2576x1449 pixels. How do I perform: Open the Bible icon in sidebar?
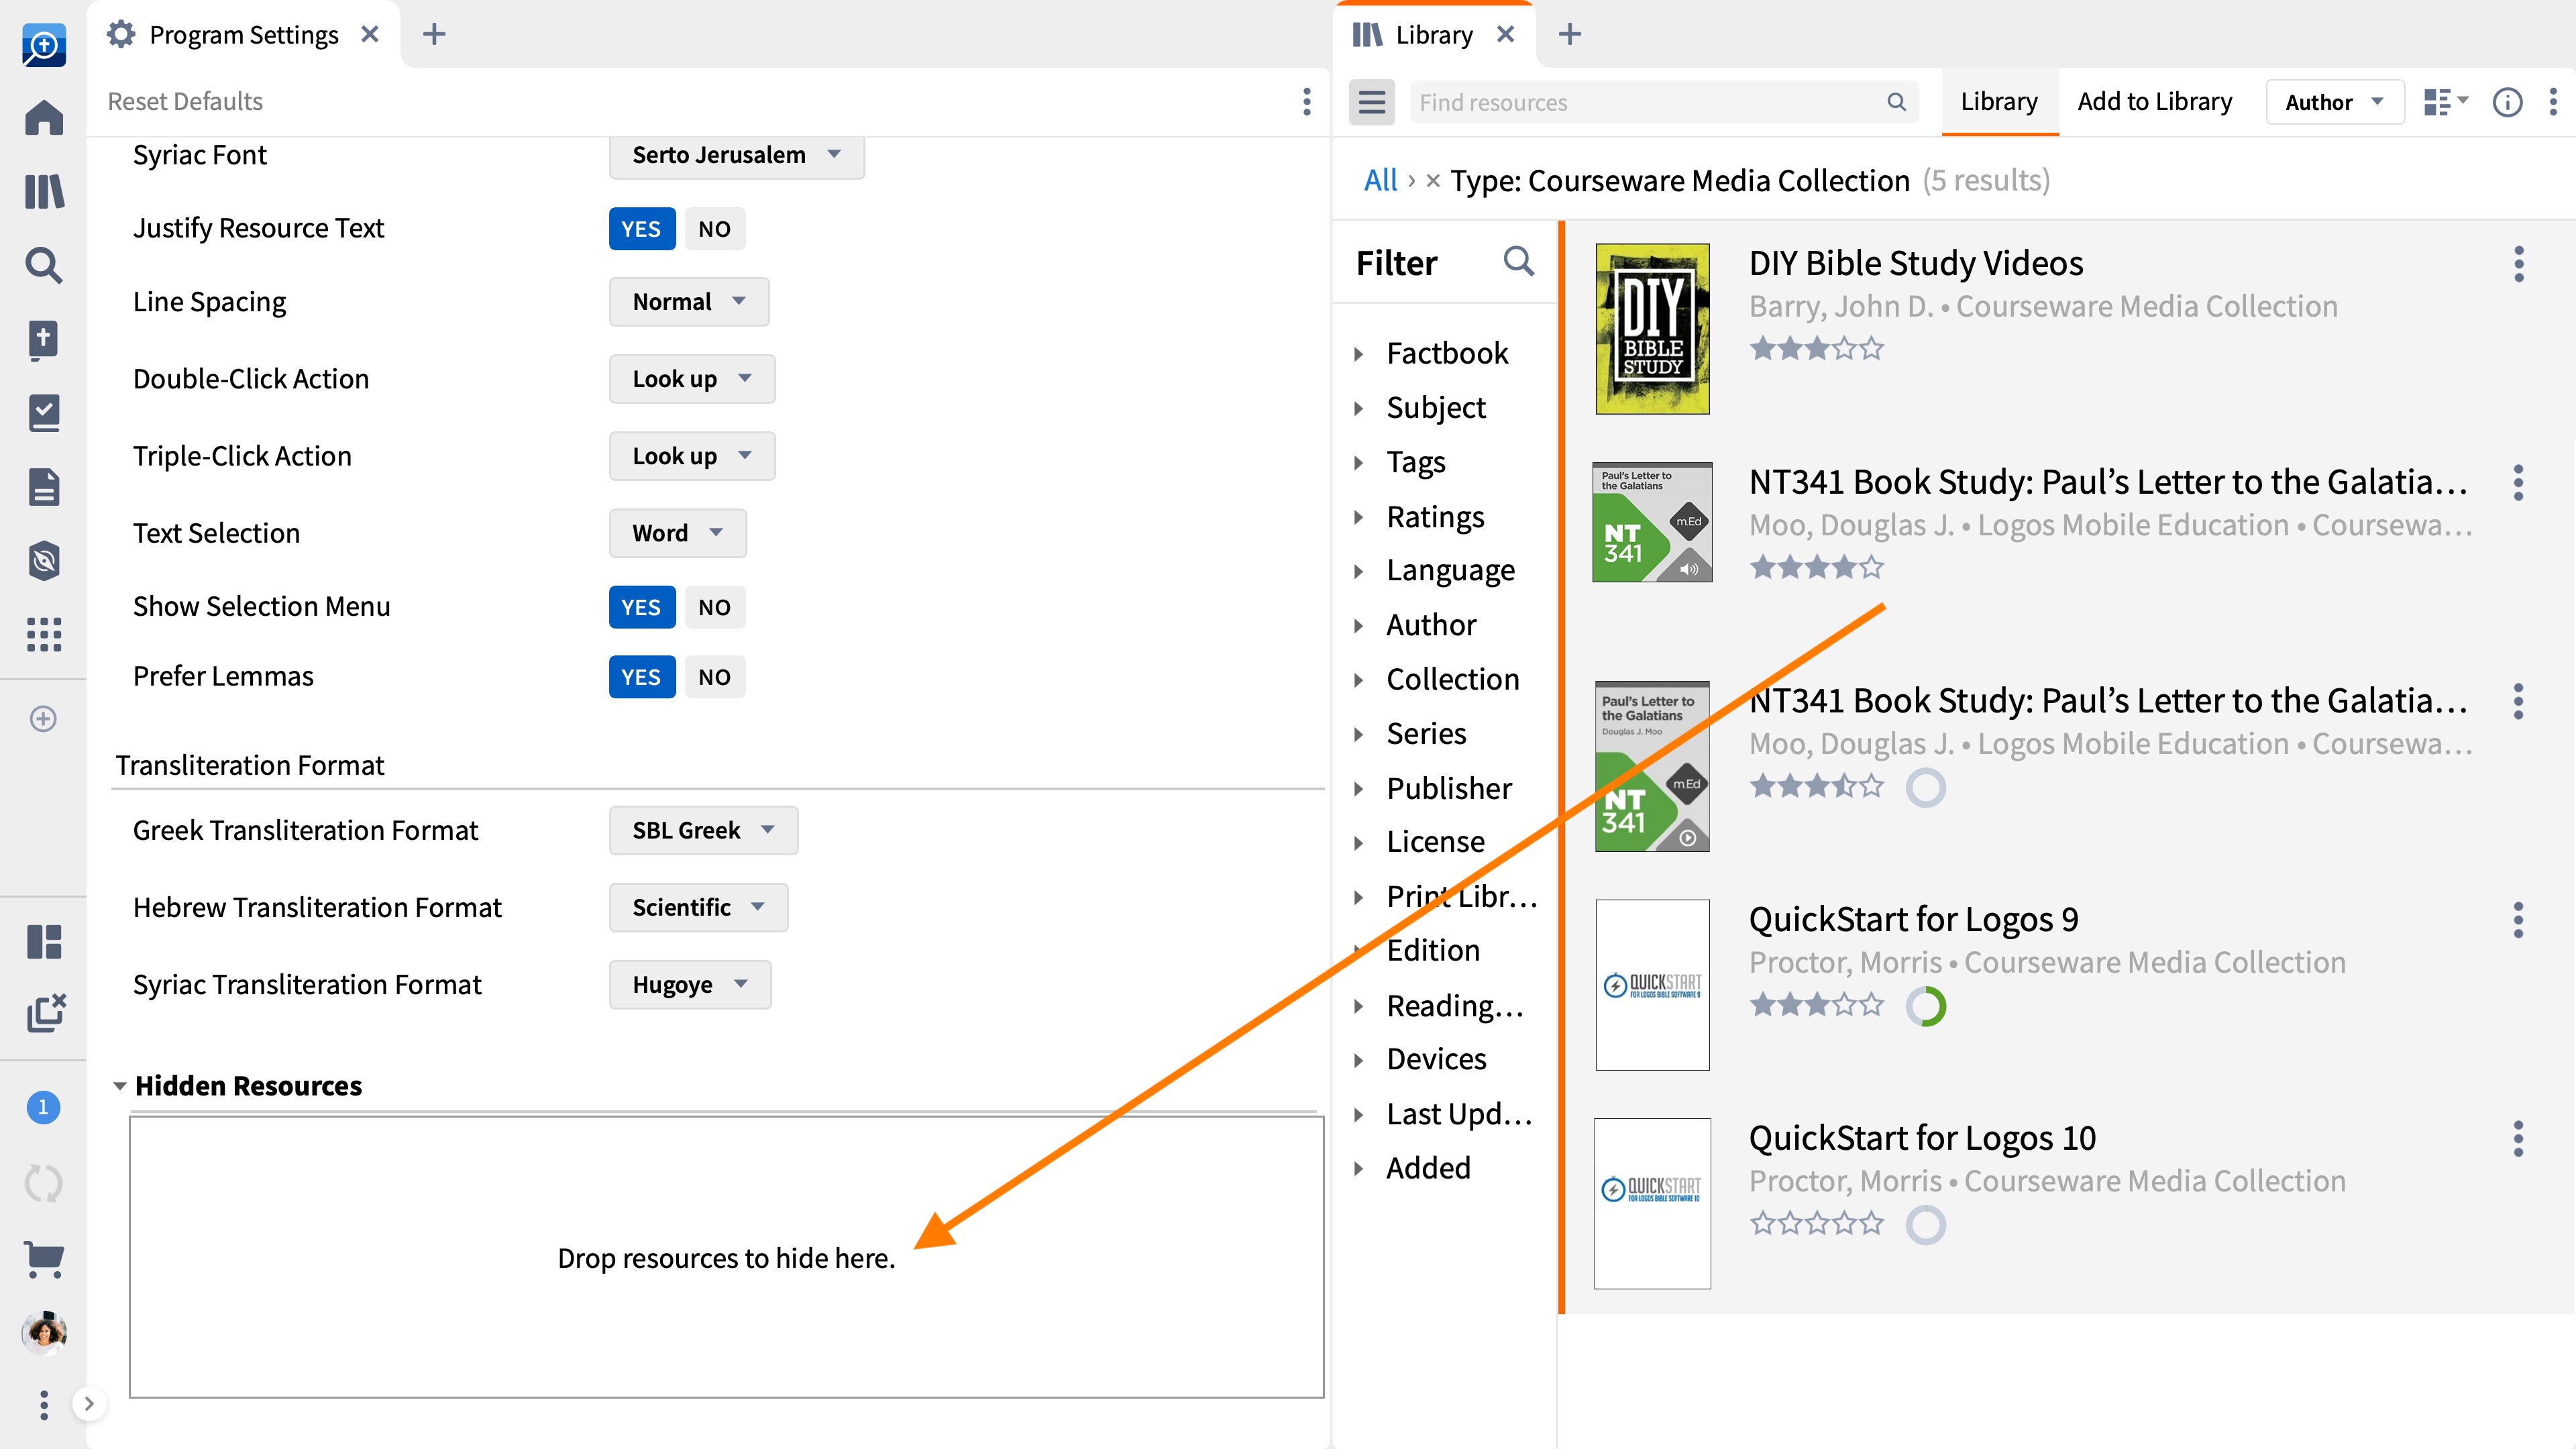(x=44, y=340)
